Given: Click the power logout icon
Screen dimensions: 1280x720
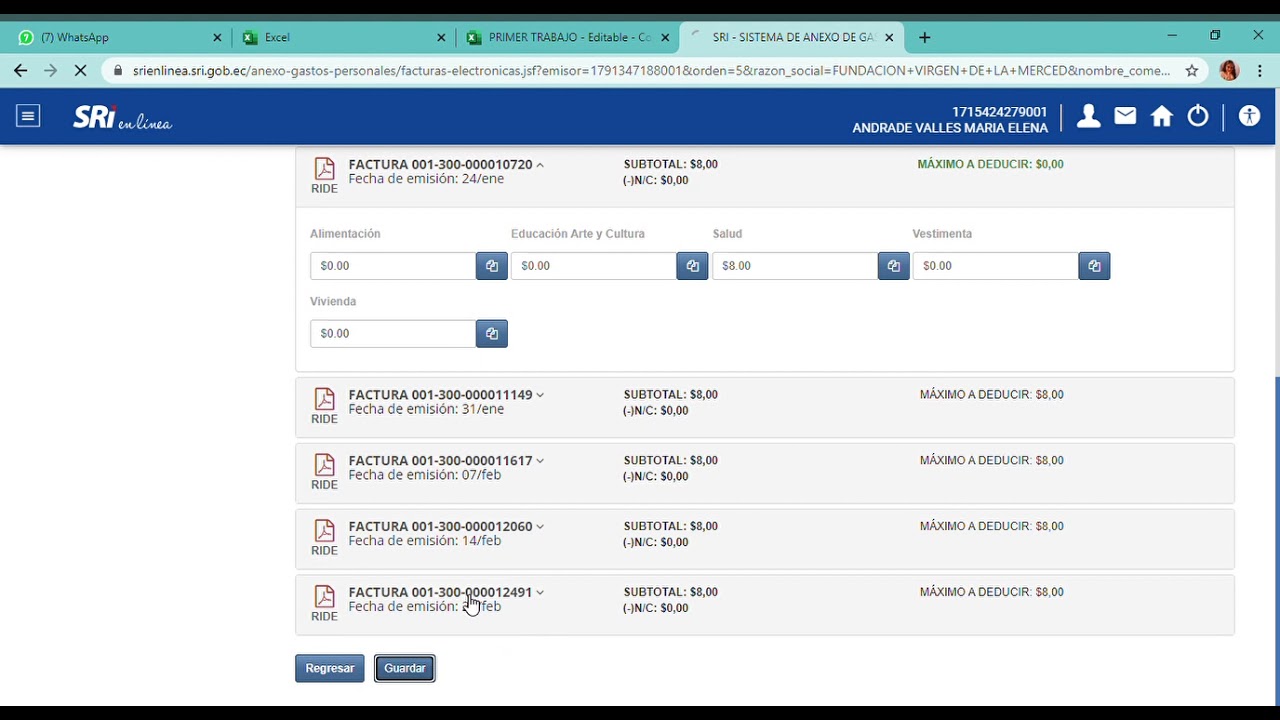Looking at the screenshot, I should pyautogui.click(x=1198, y=116).
